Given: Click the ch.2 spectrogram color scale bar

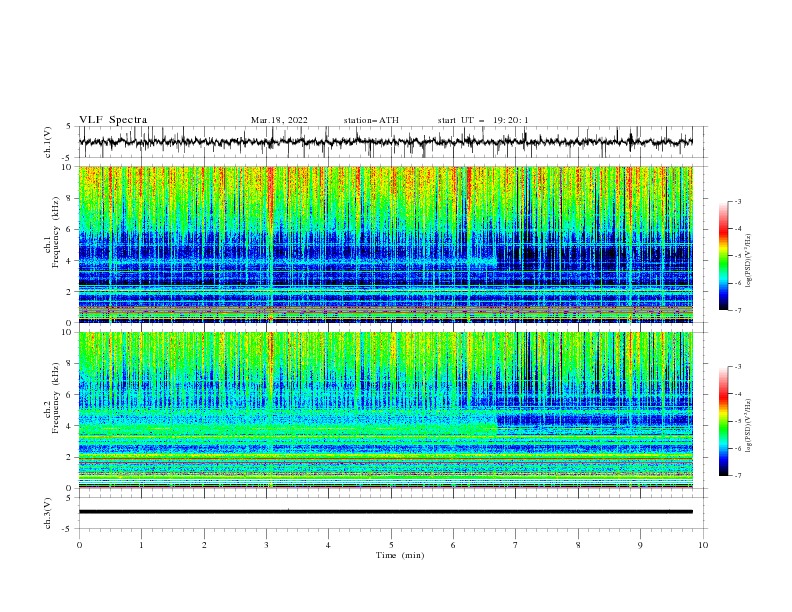Looking at the screenshot, I should (724, 421).
